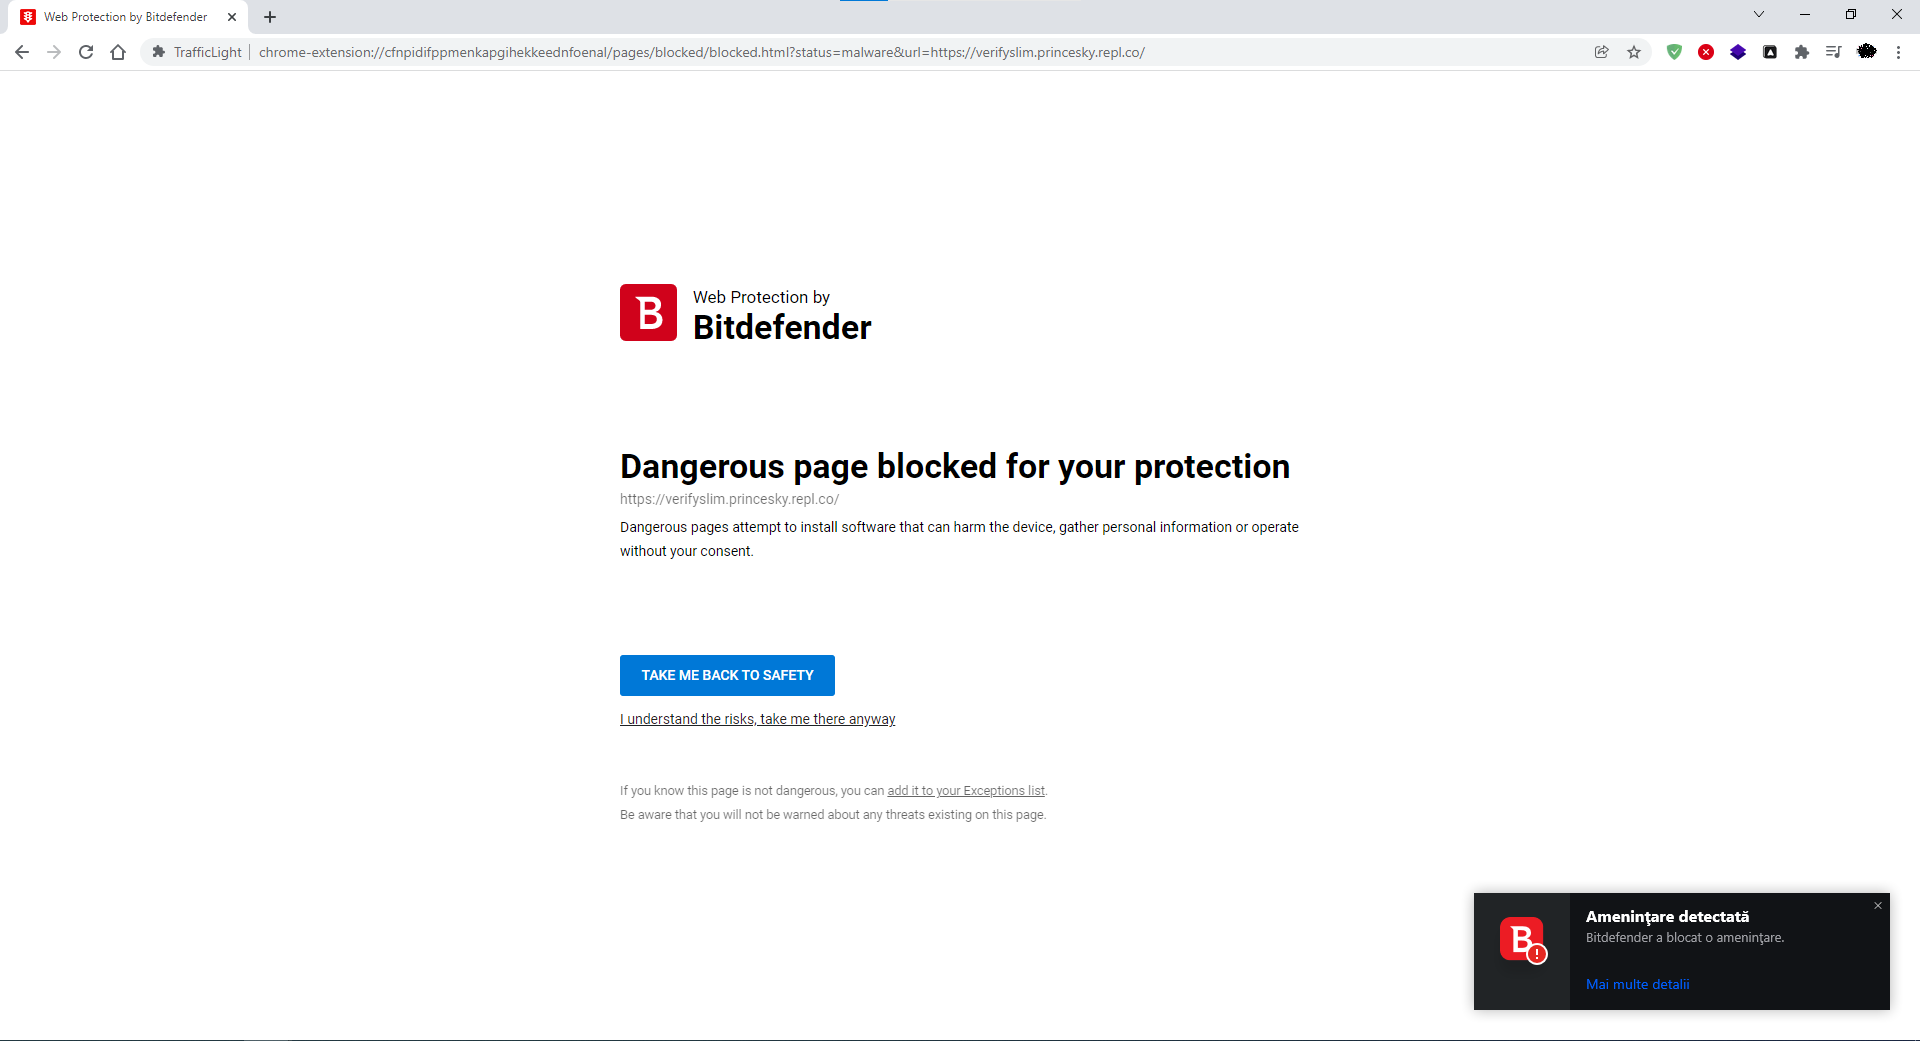Select the Web Protection by Bitdefender tab
Screen dimensions: 1920x1041
pyautogui.click(x=126, y=17)
